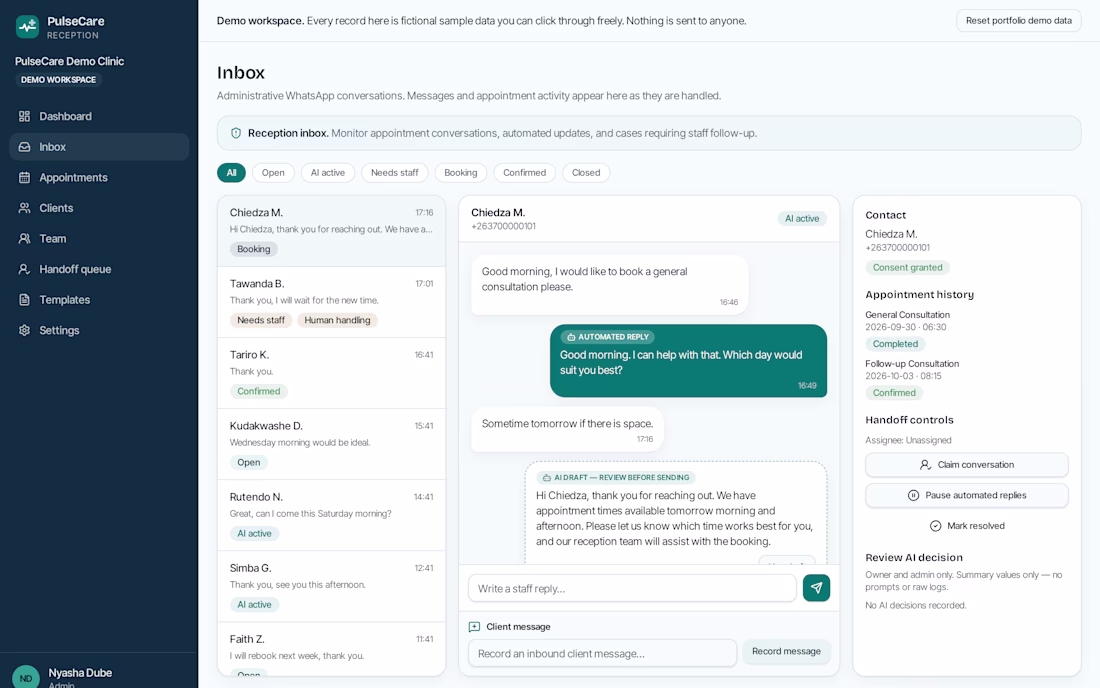Go to Handoff queue in sidebar
Viewport: 1100px width, 688px height.
(99, 269)
